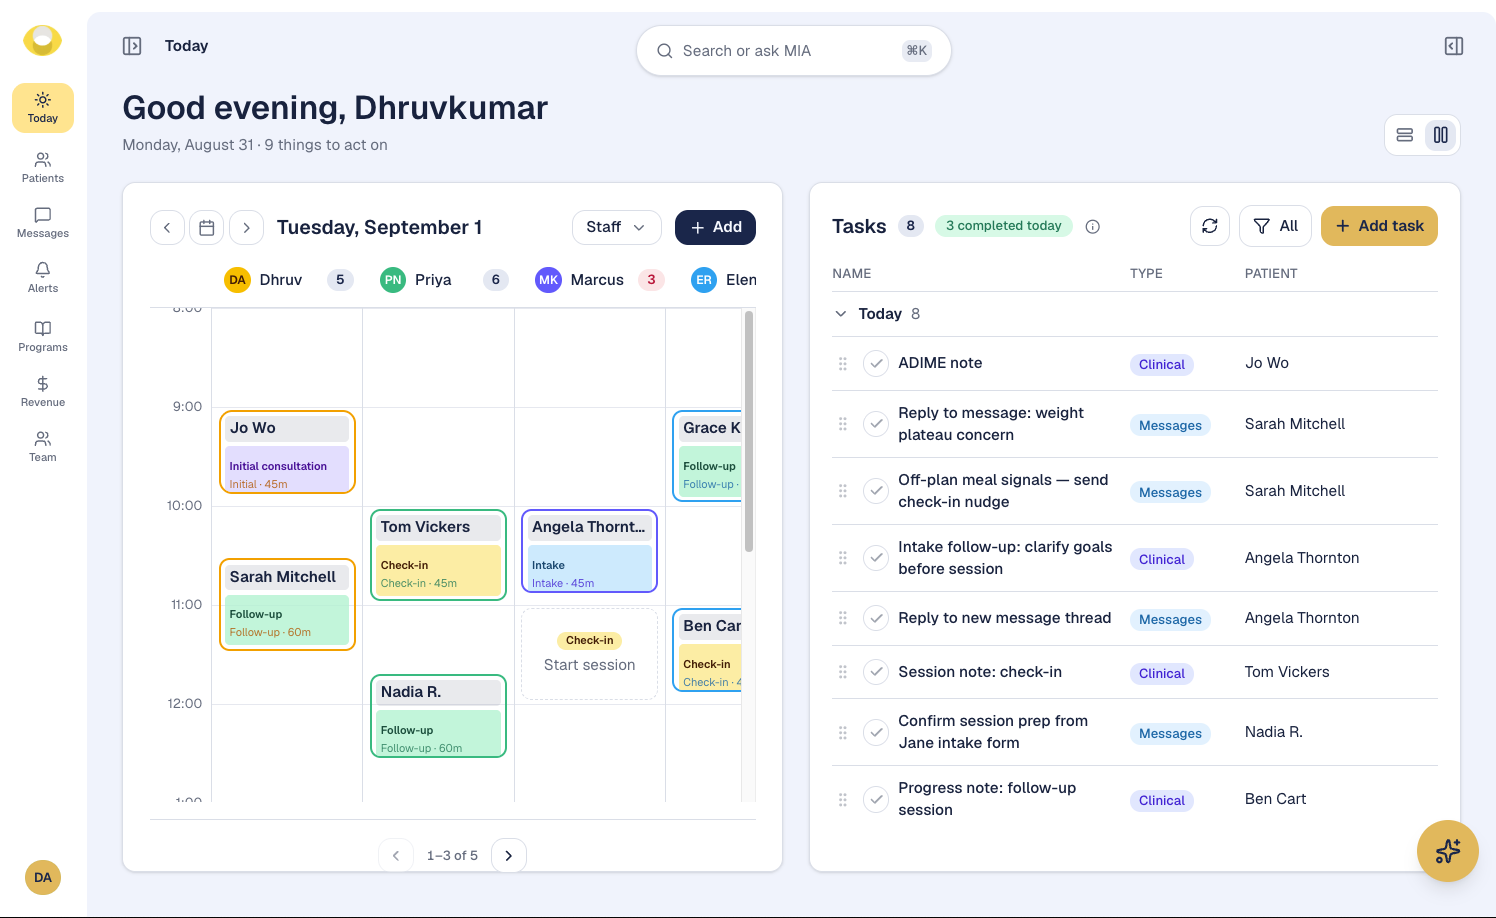
Task: Open the MIA sparkle assistant button
Action: point(1448,851)
